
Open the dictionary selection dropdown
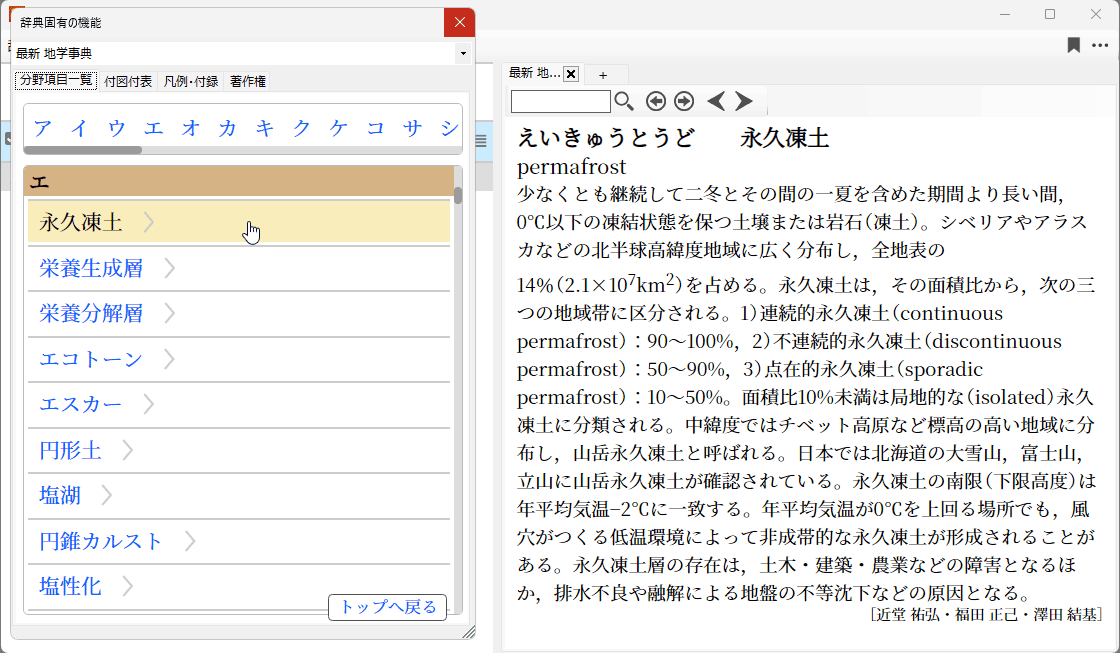462,53
